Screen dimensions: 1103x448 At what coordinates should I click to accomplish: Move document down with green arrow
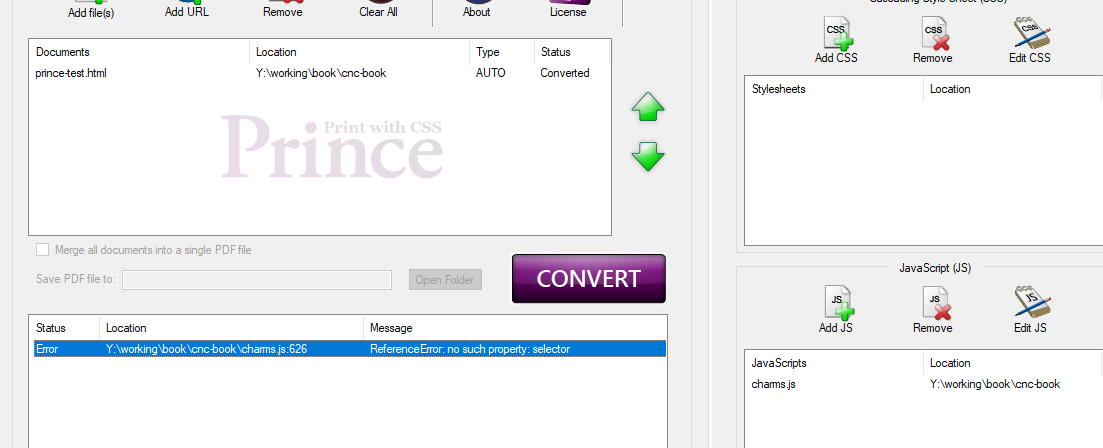(648, 156)
